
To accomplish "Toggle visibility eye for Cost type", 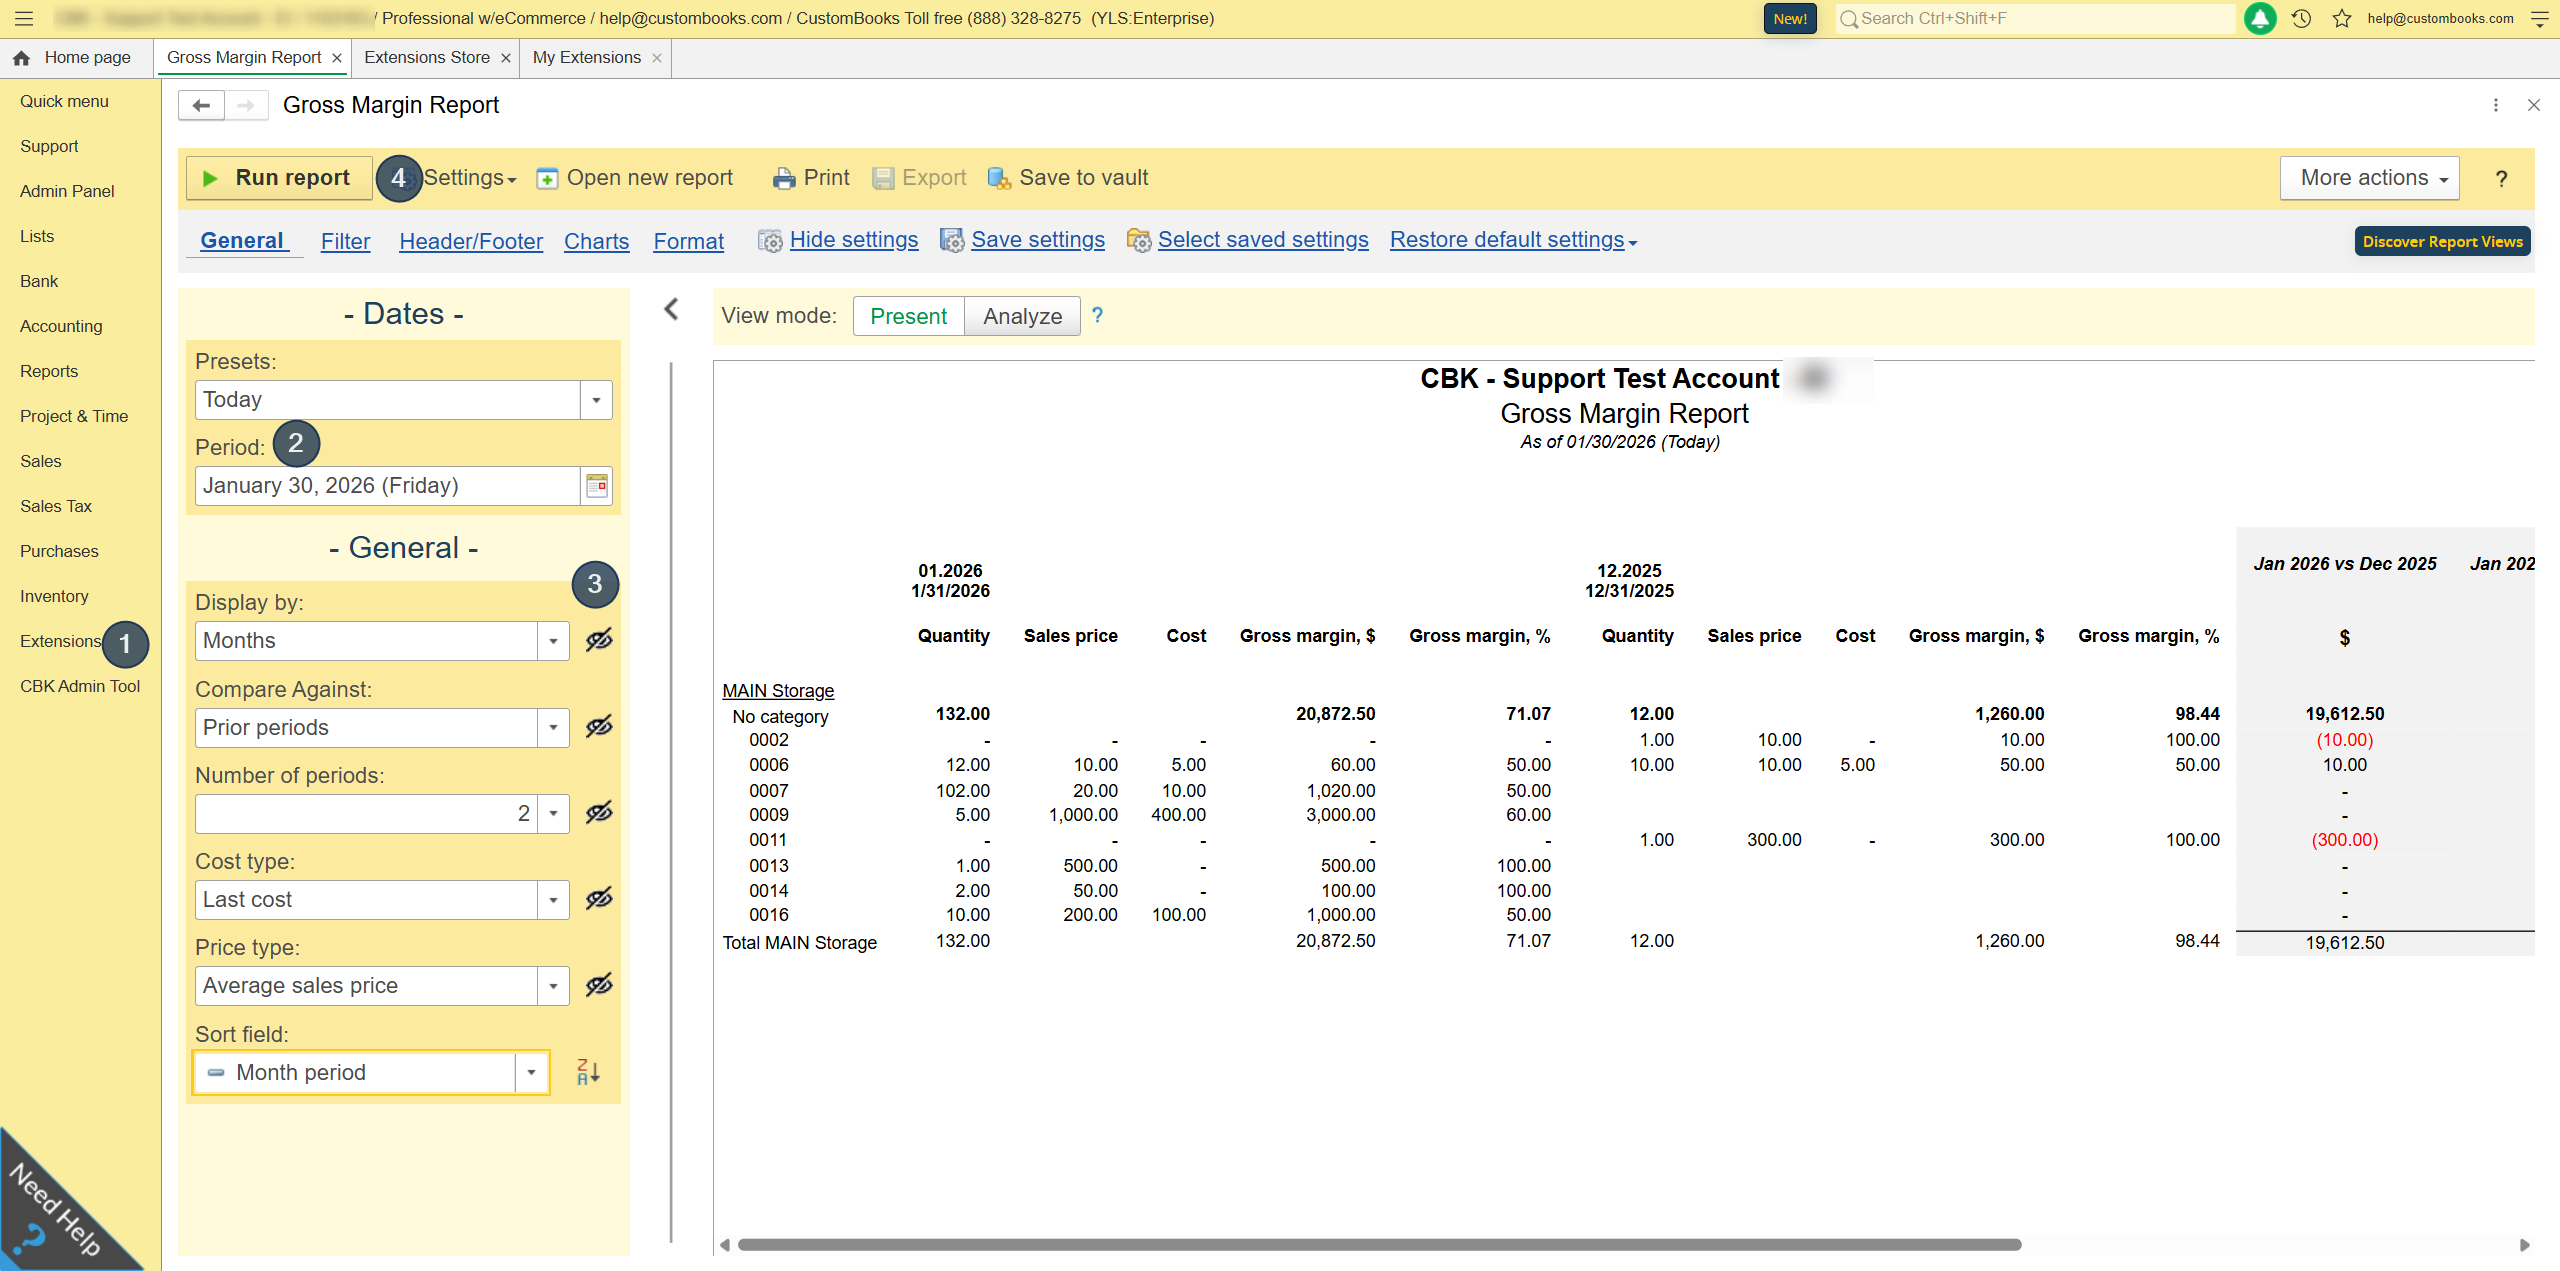I will coord(599,899).
